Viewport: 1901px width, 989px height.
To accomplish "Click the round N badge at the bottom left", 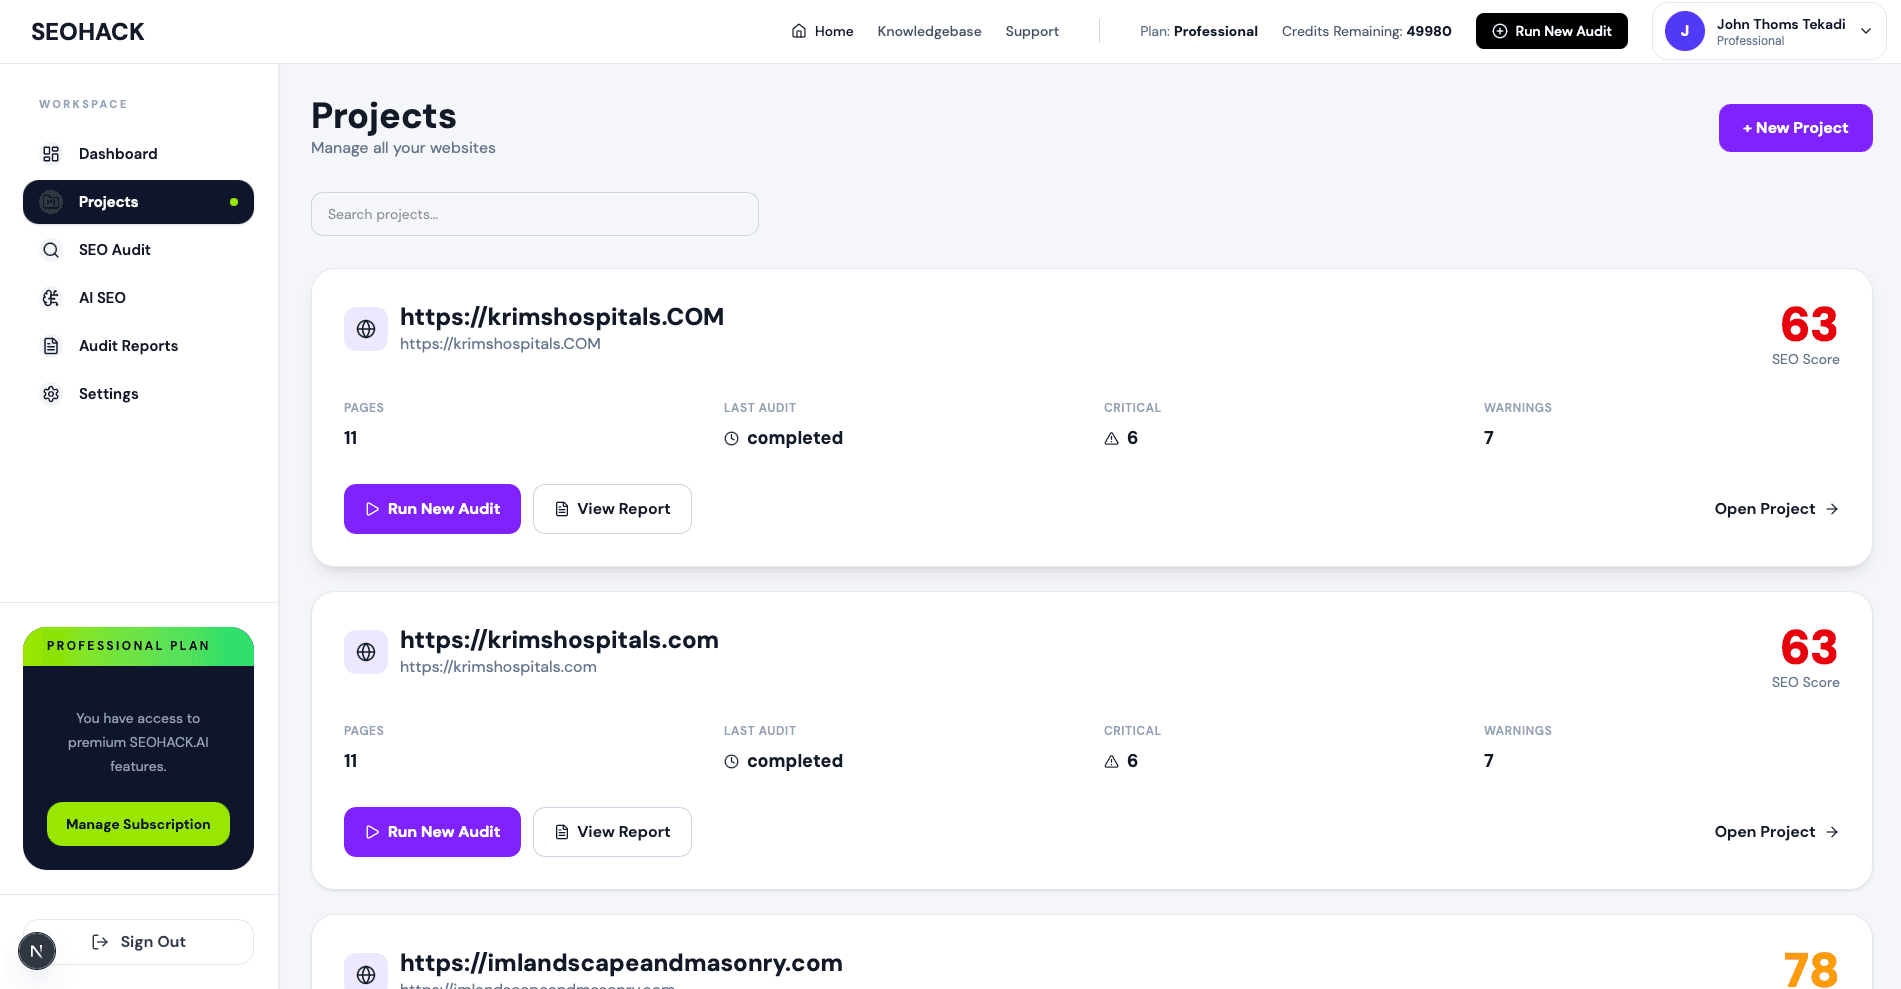I will pyautogui.click(x=37, y=951).
